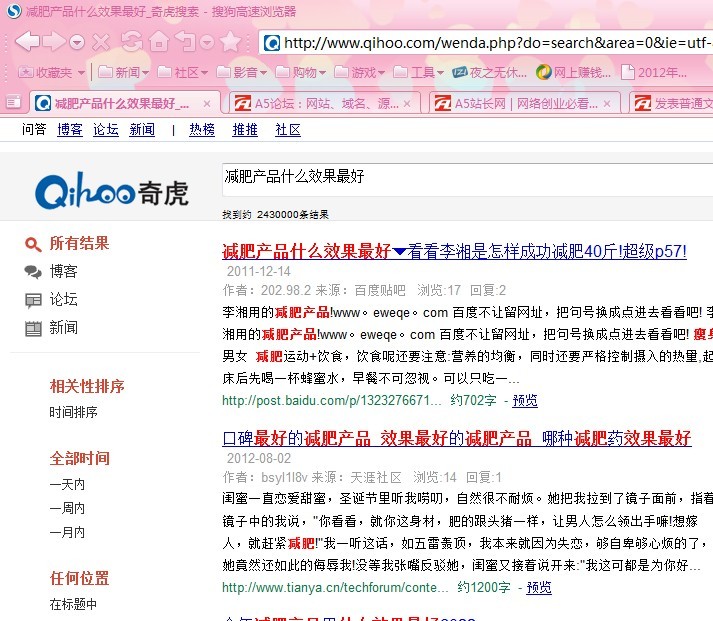Click the home page icon

tap(158, 41)
